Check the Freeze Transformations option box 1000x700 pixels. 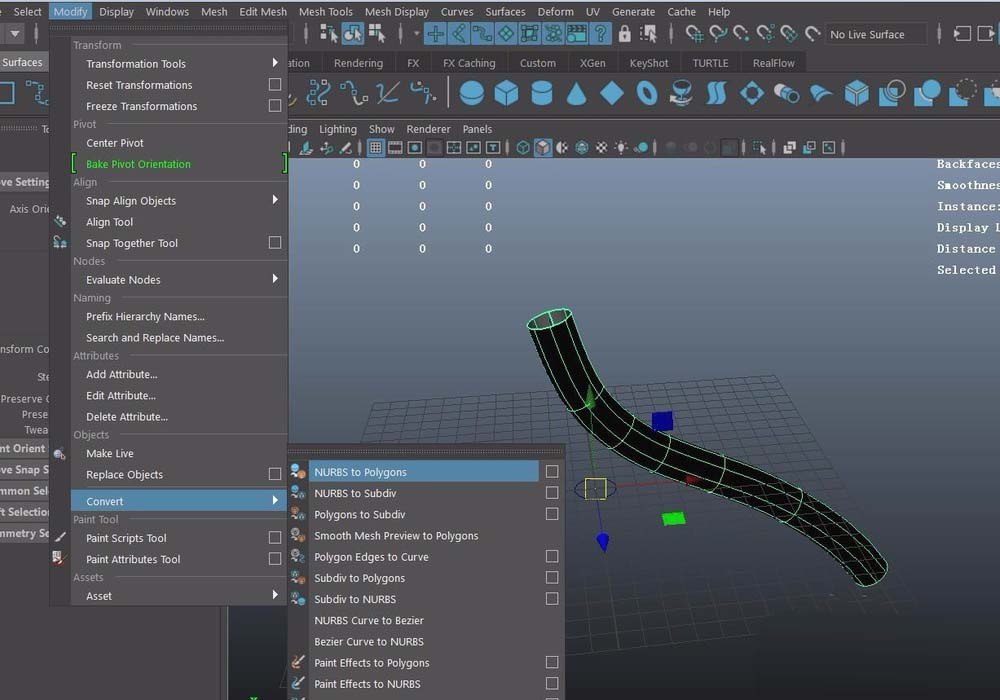[274, 106]
